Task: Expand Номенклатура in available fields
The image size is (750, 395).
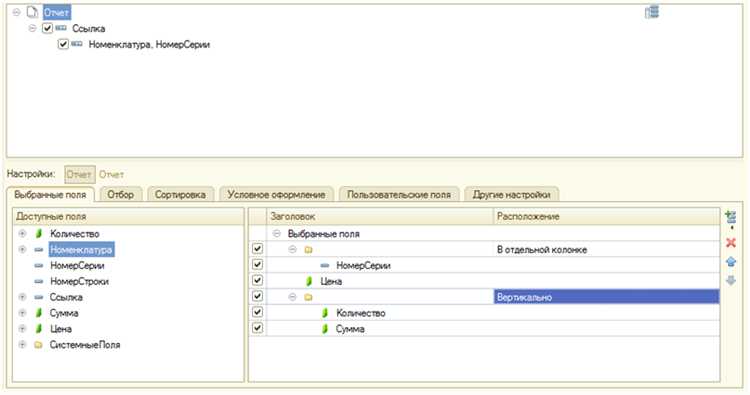Action: [x=22, y=250]
